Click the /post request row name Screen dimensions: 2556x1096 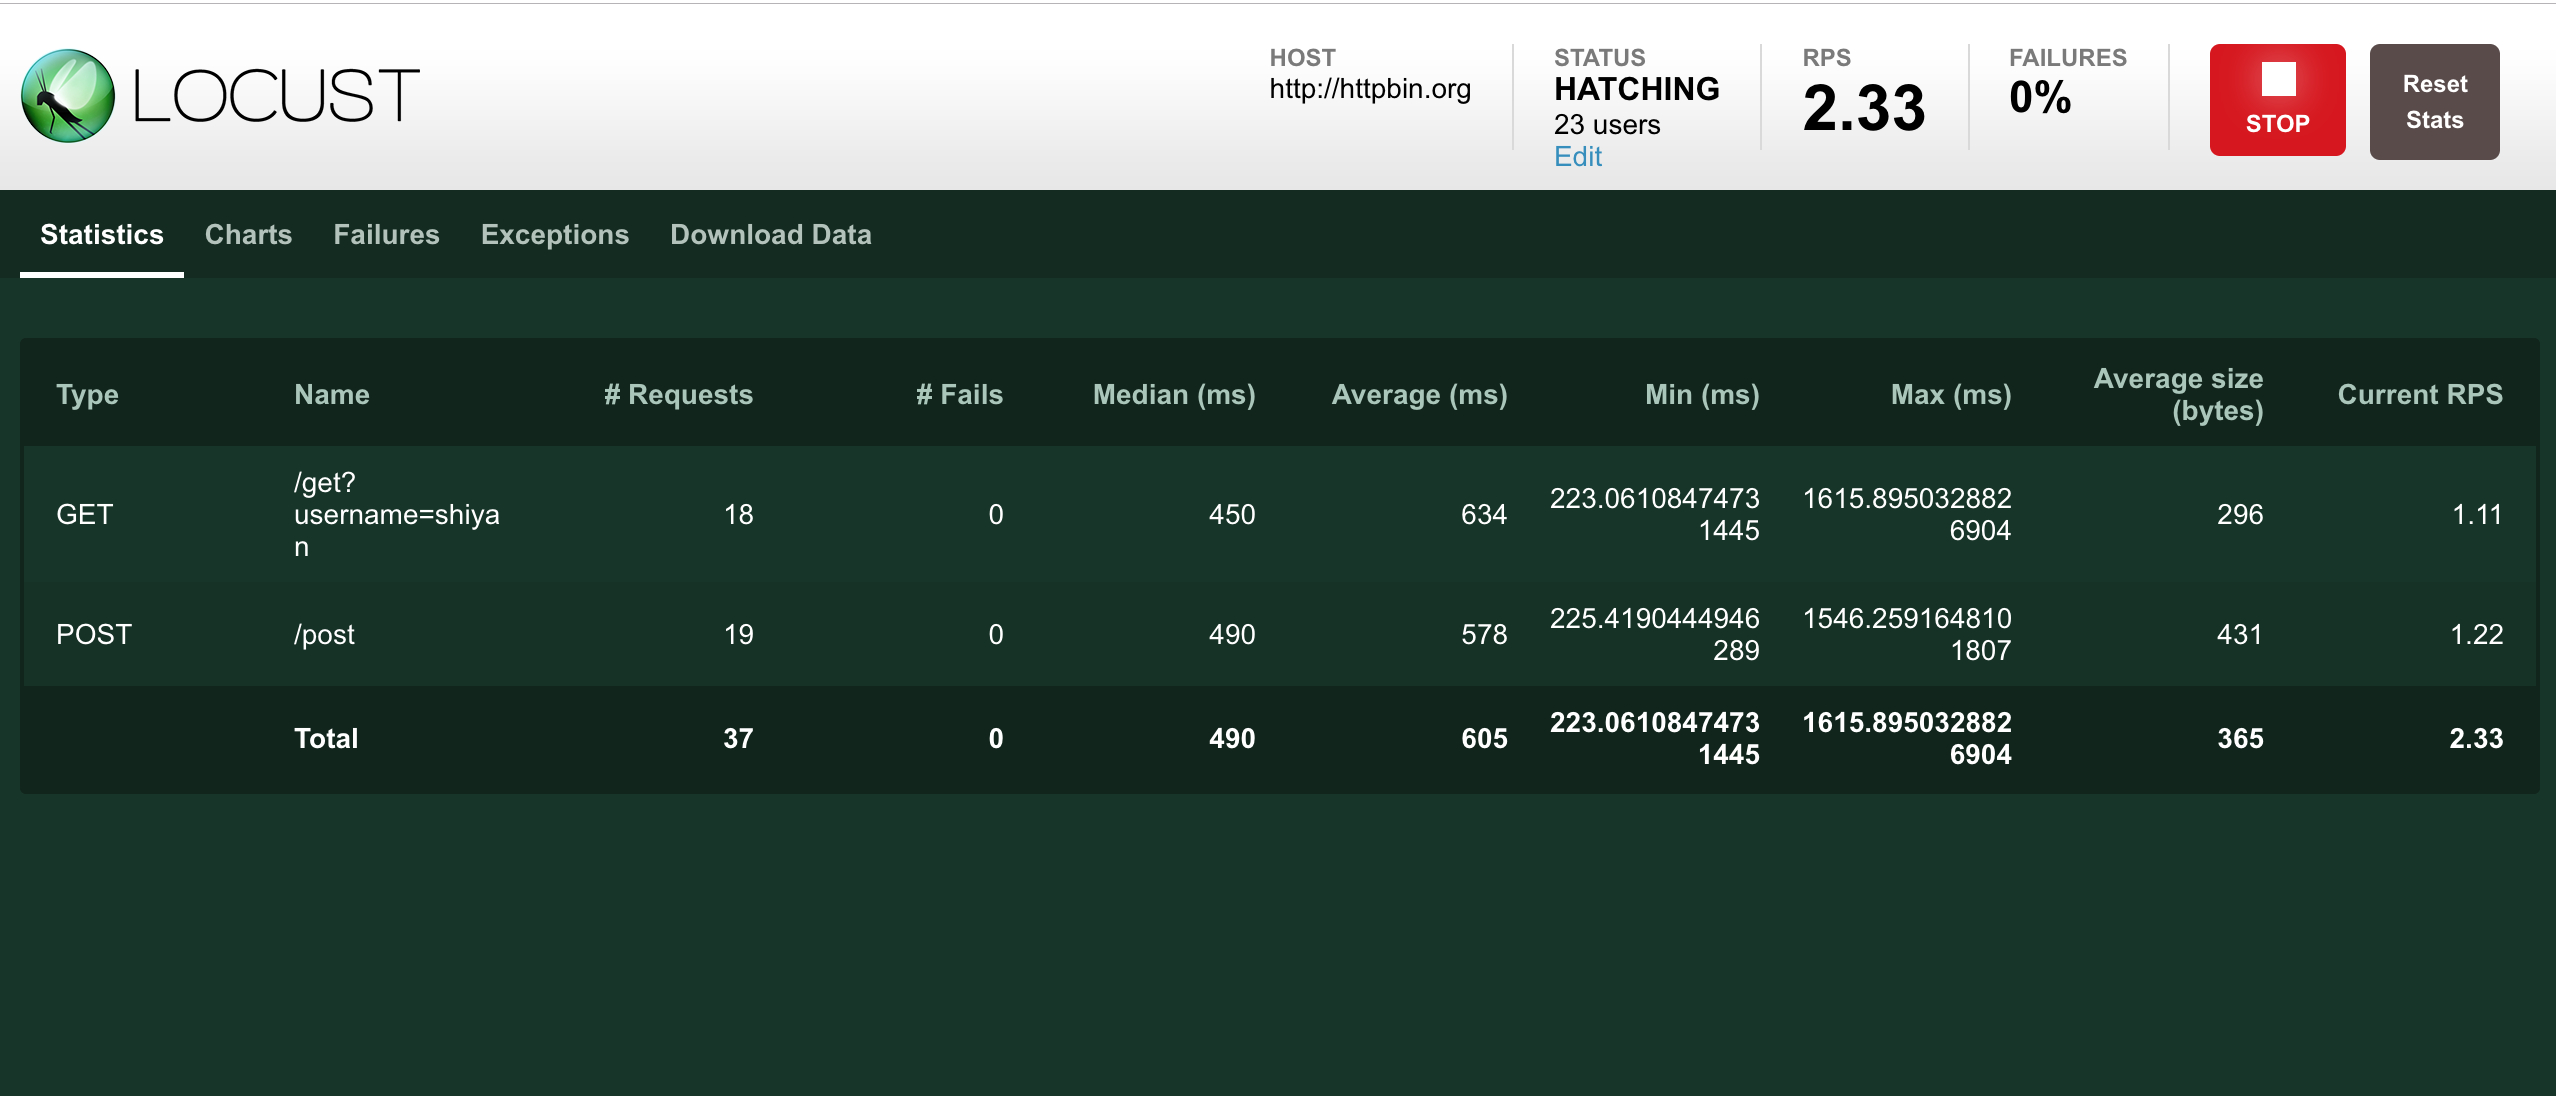[x=324, y=635]
